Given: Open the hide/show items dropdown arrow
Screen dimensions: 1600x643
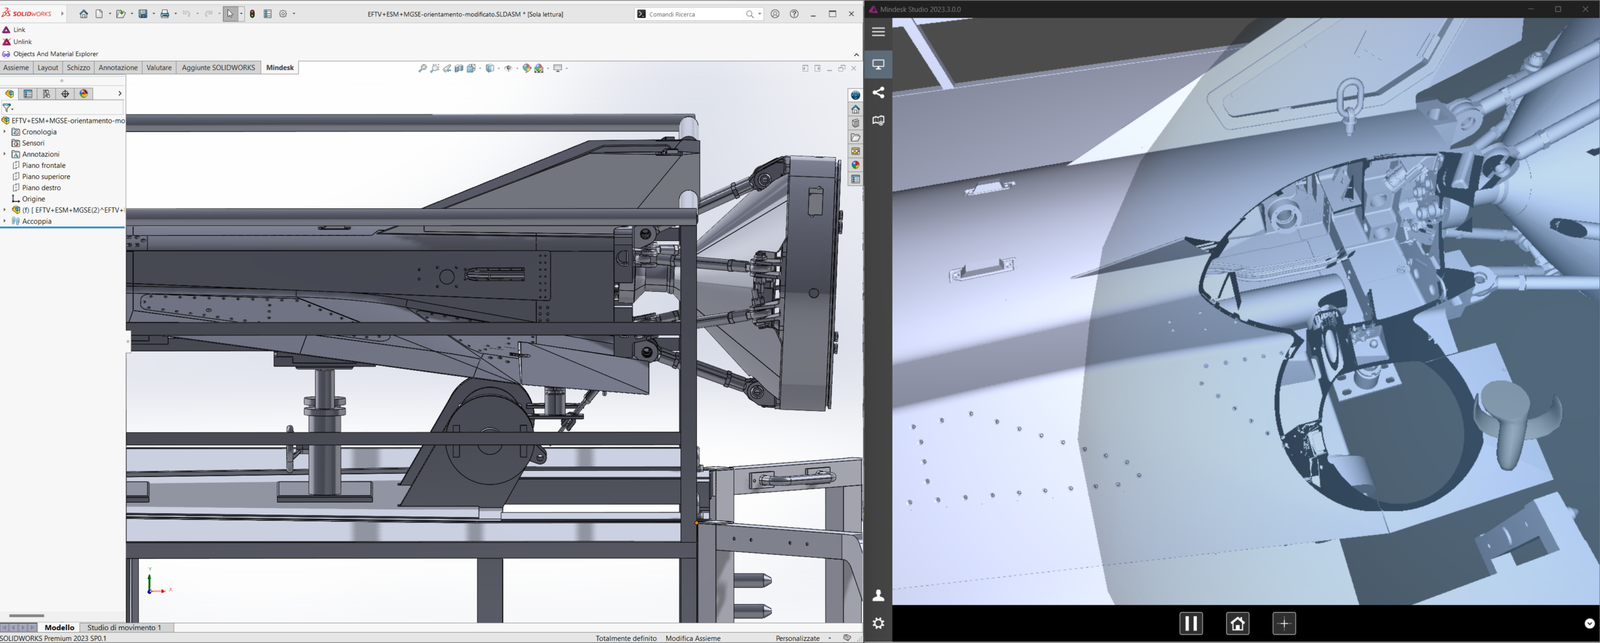Looking at the screenshot, I should point(515,69).
